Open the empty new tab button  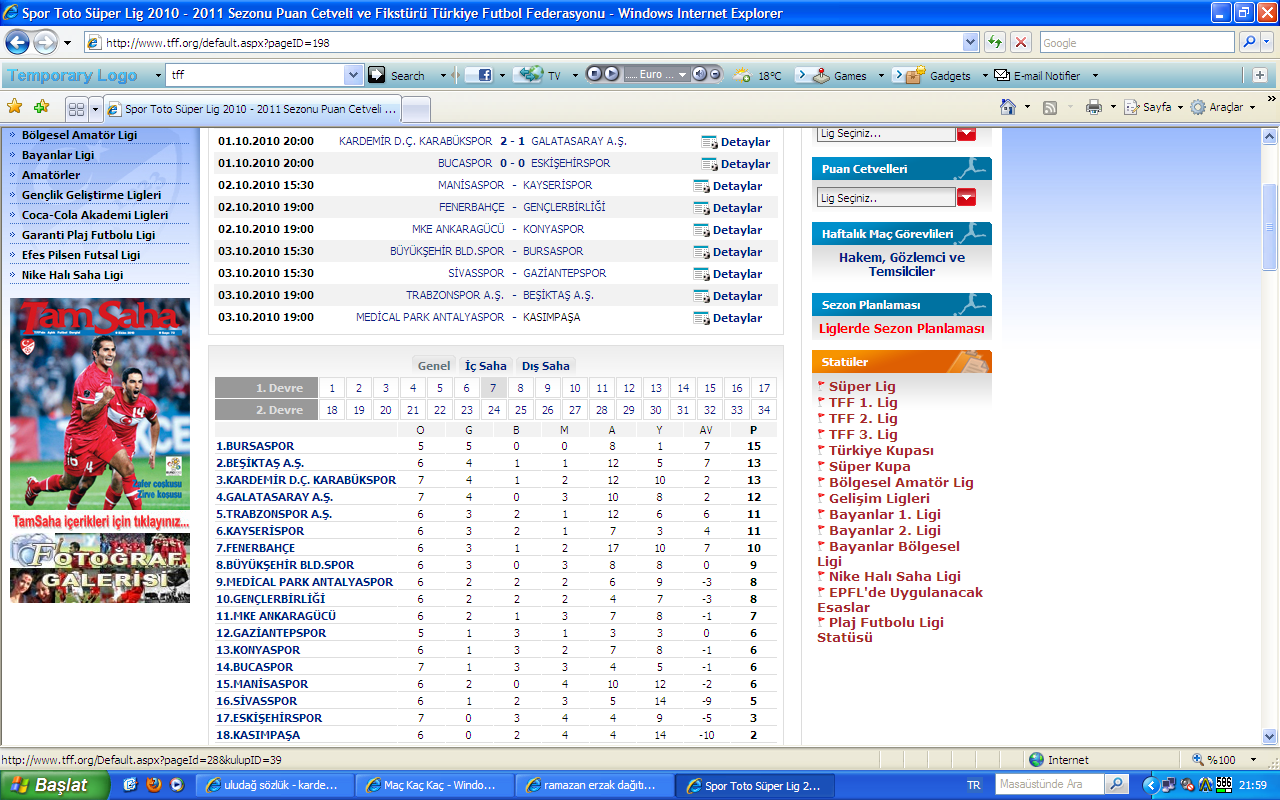(x=416, y=109)
